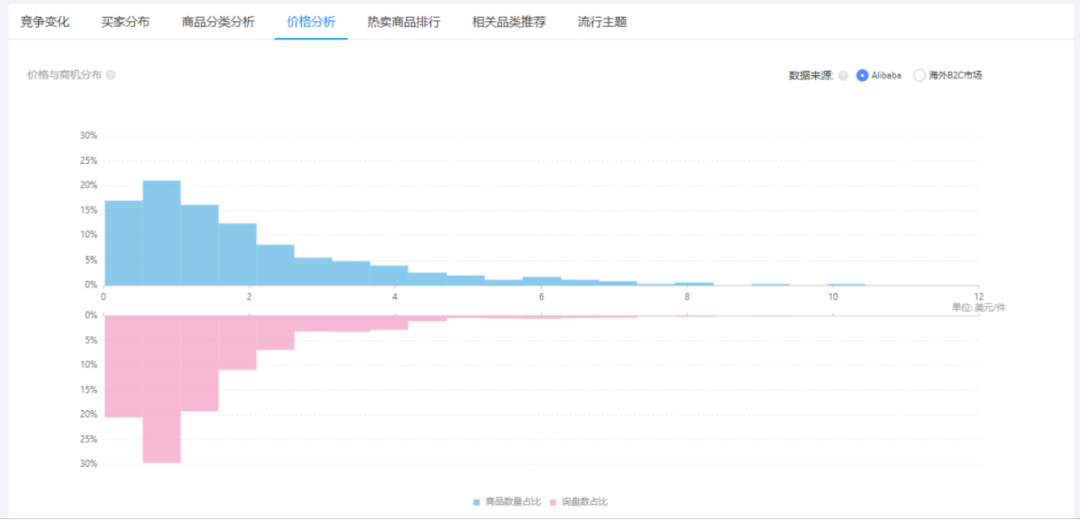Go to the 热卖商品排行 tab
This screenshot has height=520, width=1080.
pos(404,22)
